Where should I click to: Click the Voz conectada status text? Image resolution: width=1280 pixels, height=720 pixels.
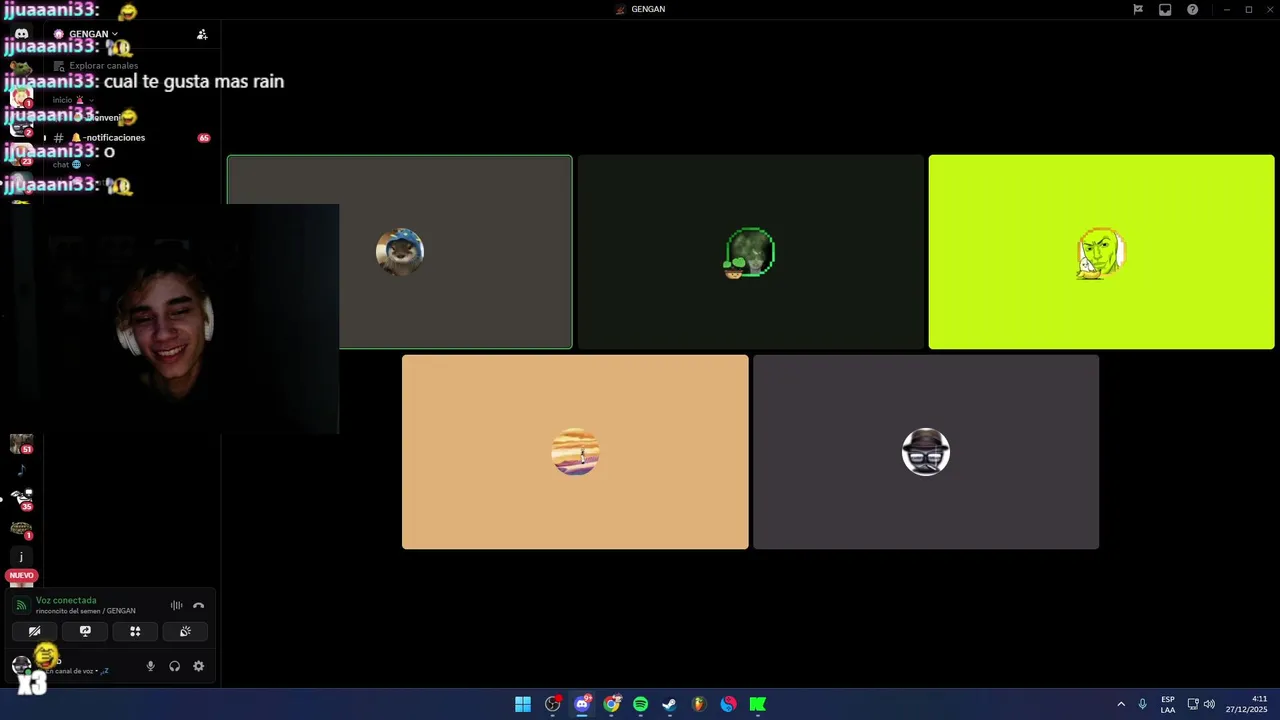[x=66, y=601]
